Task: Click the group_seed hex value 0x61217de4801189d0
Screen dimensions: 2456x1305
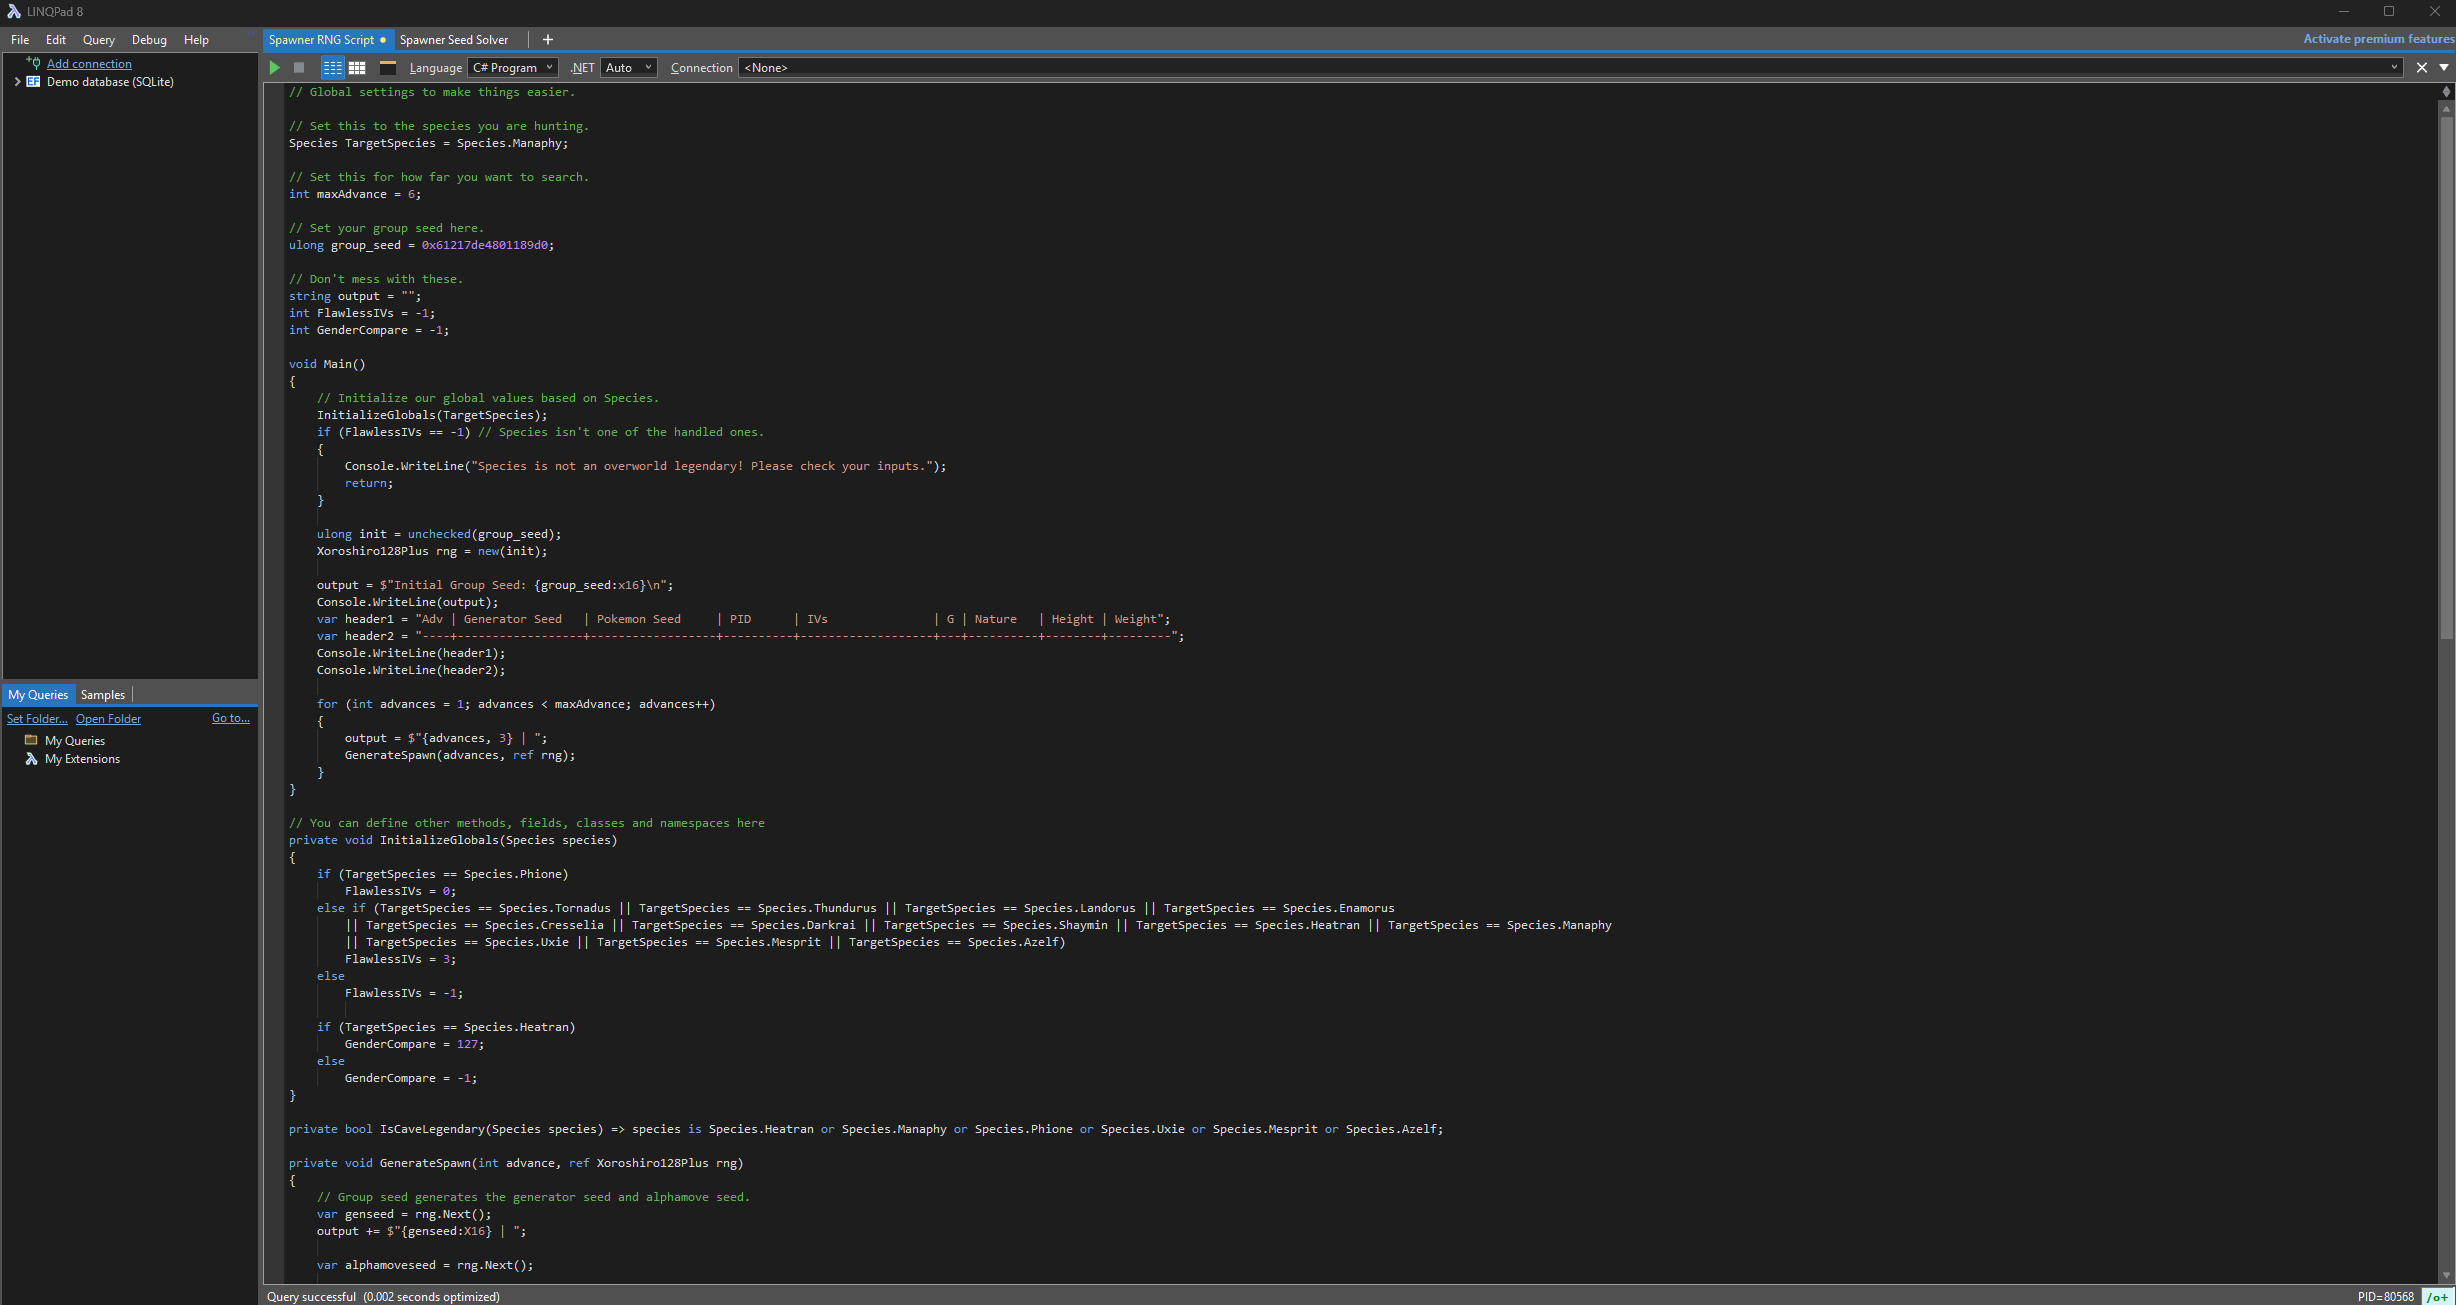Action: pyautogui.click(x=484, y=245)
